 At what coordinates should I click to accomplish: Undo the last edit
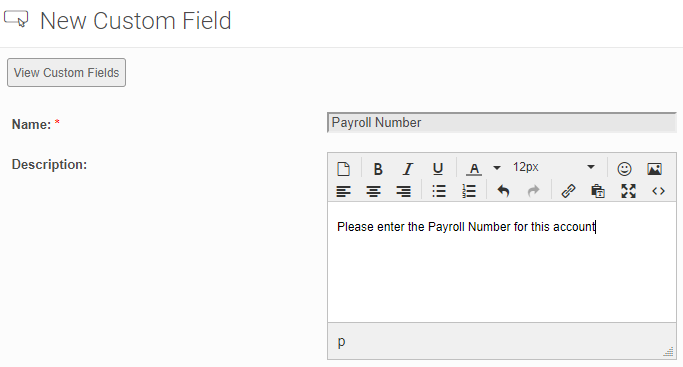pos(503,191)
